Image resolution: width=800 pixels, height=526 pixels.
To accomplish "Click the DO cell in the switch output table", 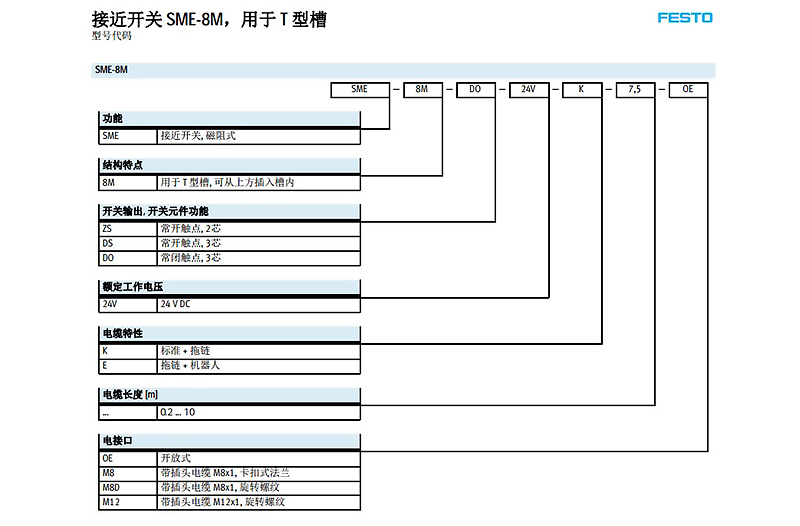I will pyautogui.click(x=128, y=258).
